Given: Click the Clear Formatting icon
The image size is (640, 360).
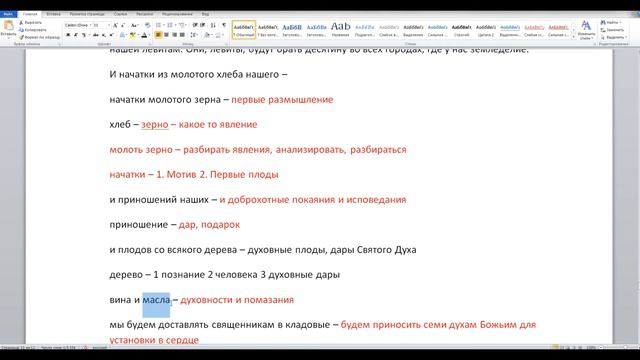Looking at the screenshot, I should click(147, 25).
